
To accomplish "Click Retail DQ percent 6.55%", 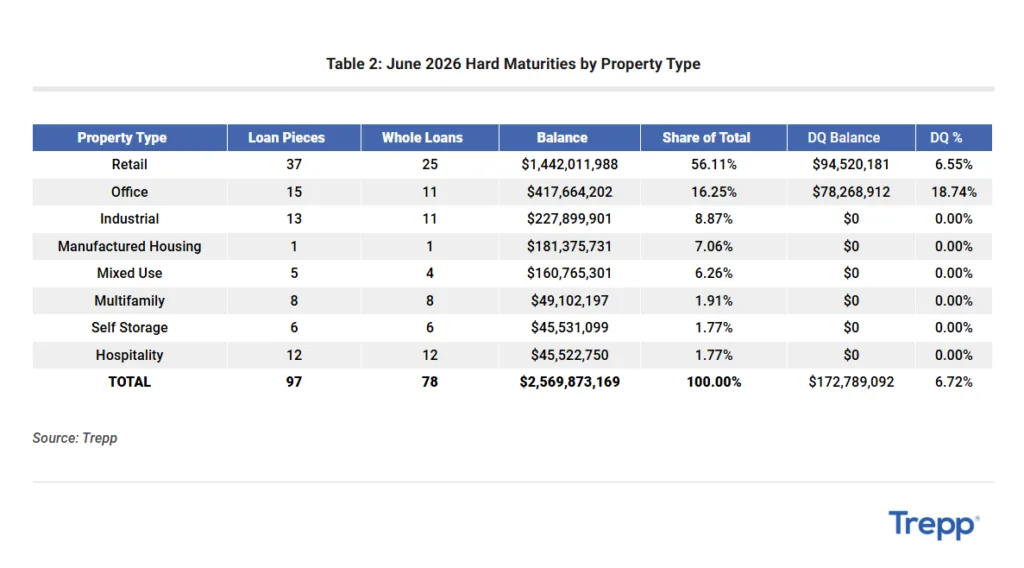I will tap(953, 165).
